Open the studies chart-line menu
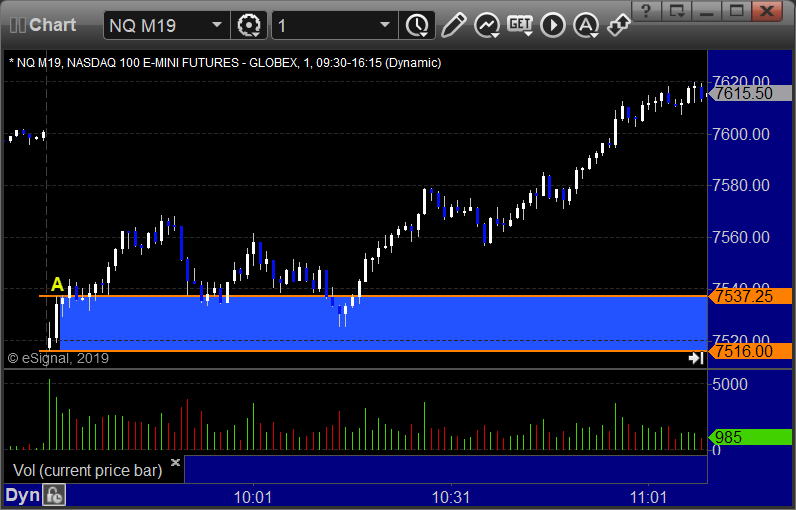This screenshot has height=510, width=796. (487, 25)
